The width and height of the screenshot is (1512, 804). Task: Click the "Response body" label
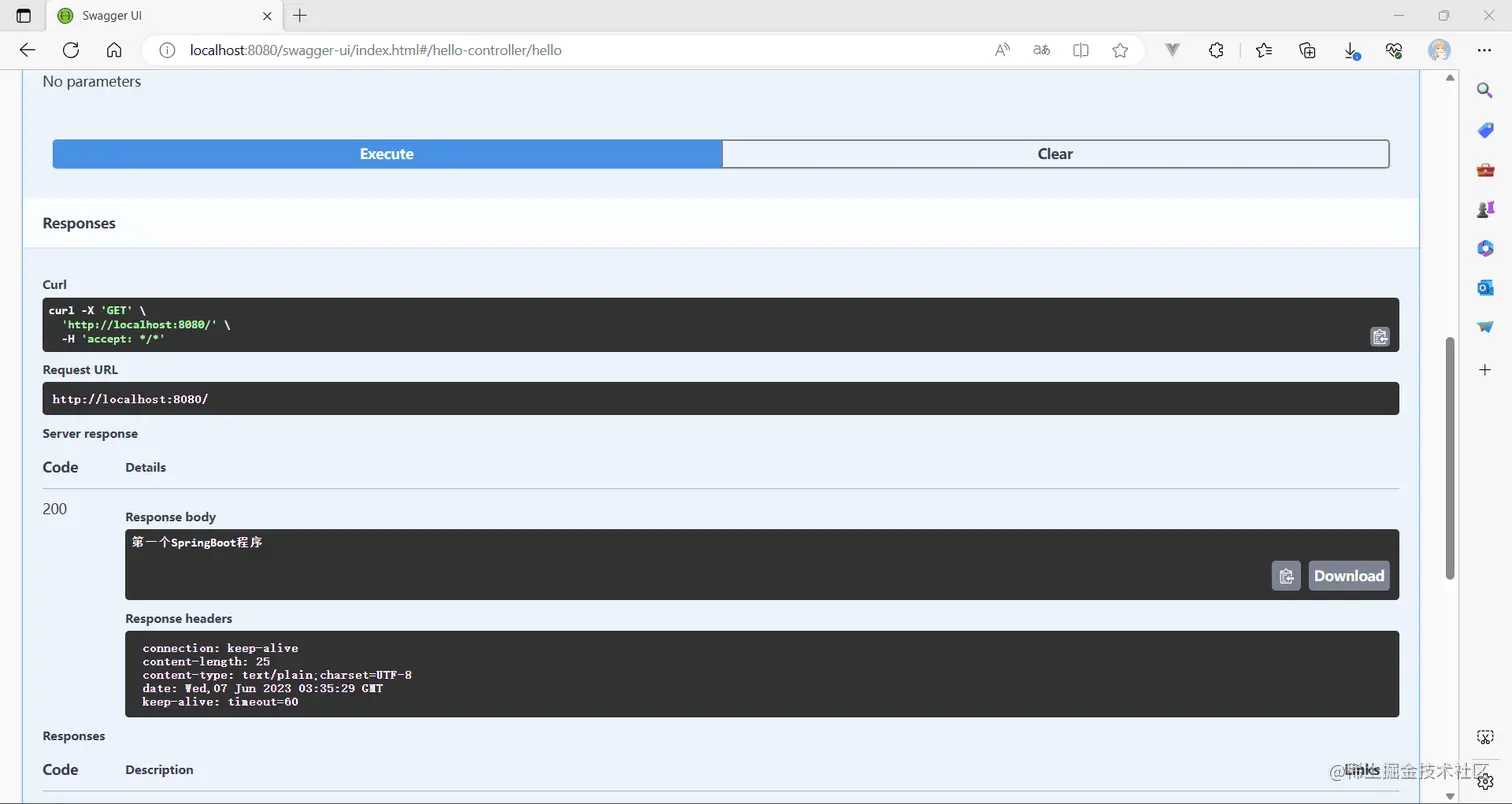pos(171,517)
